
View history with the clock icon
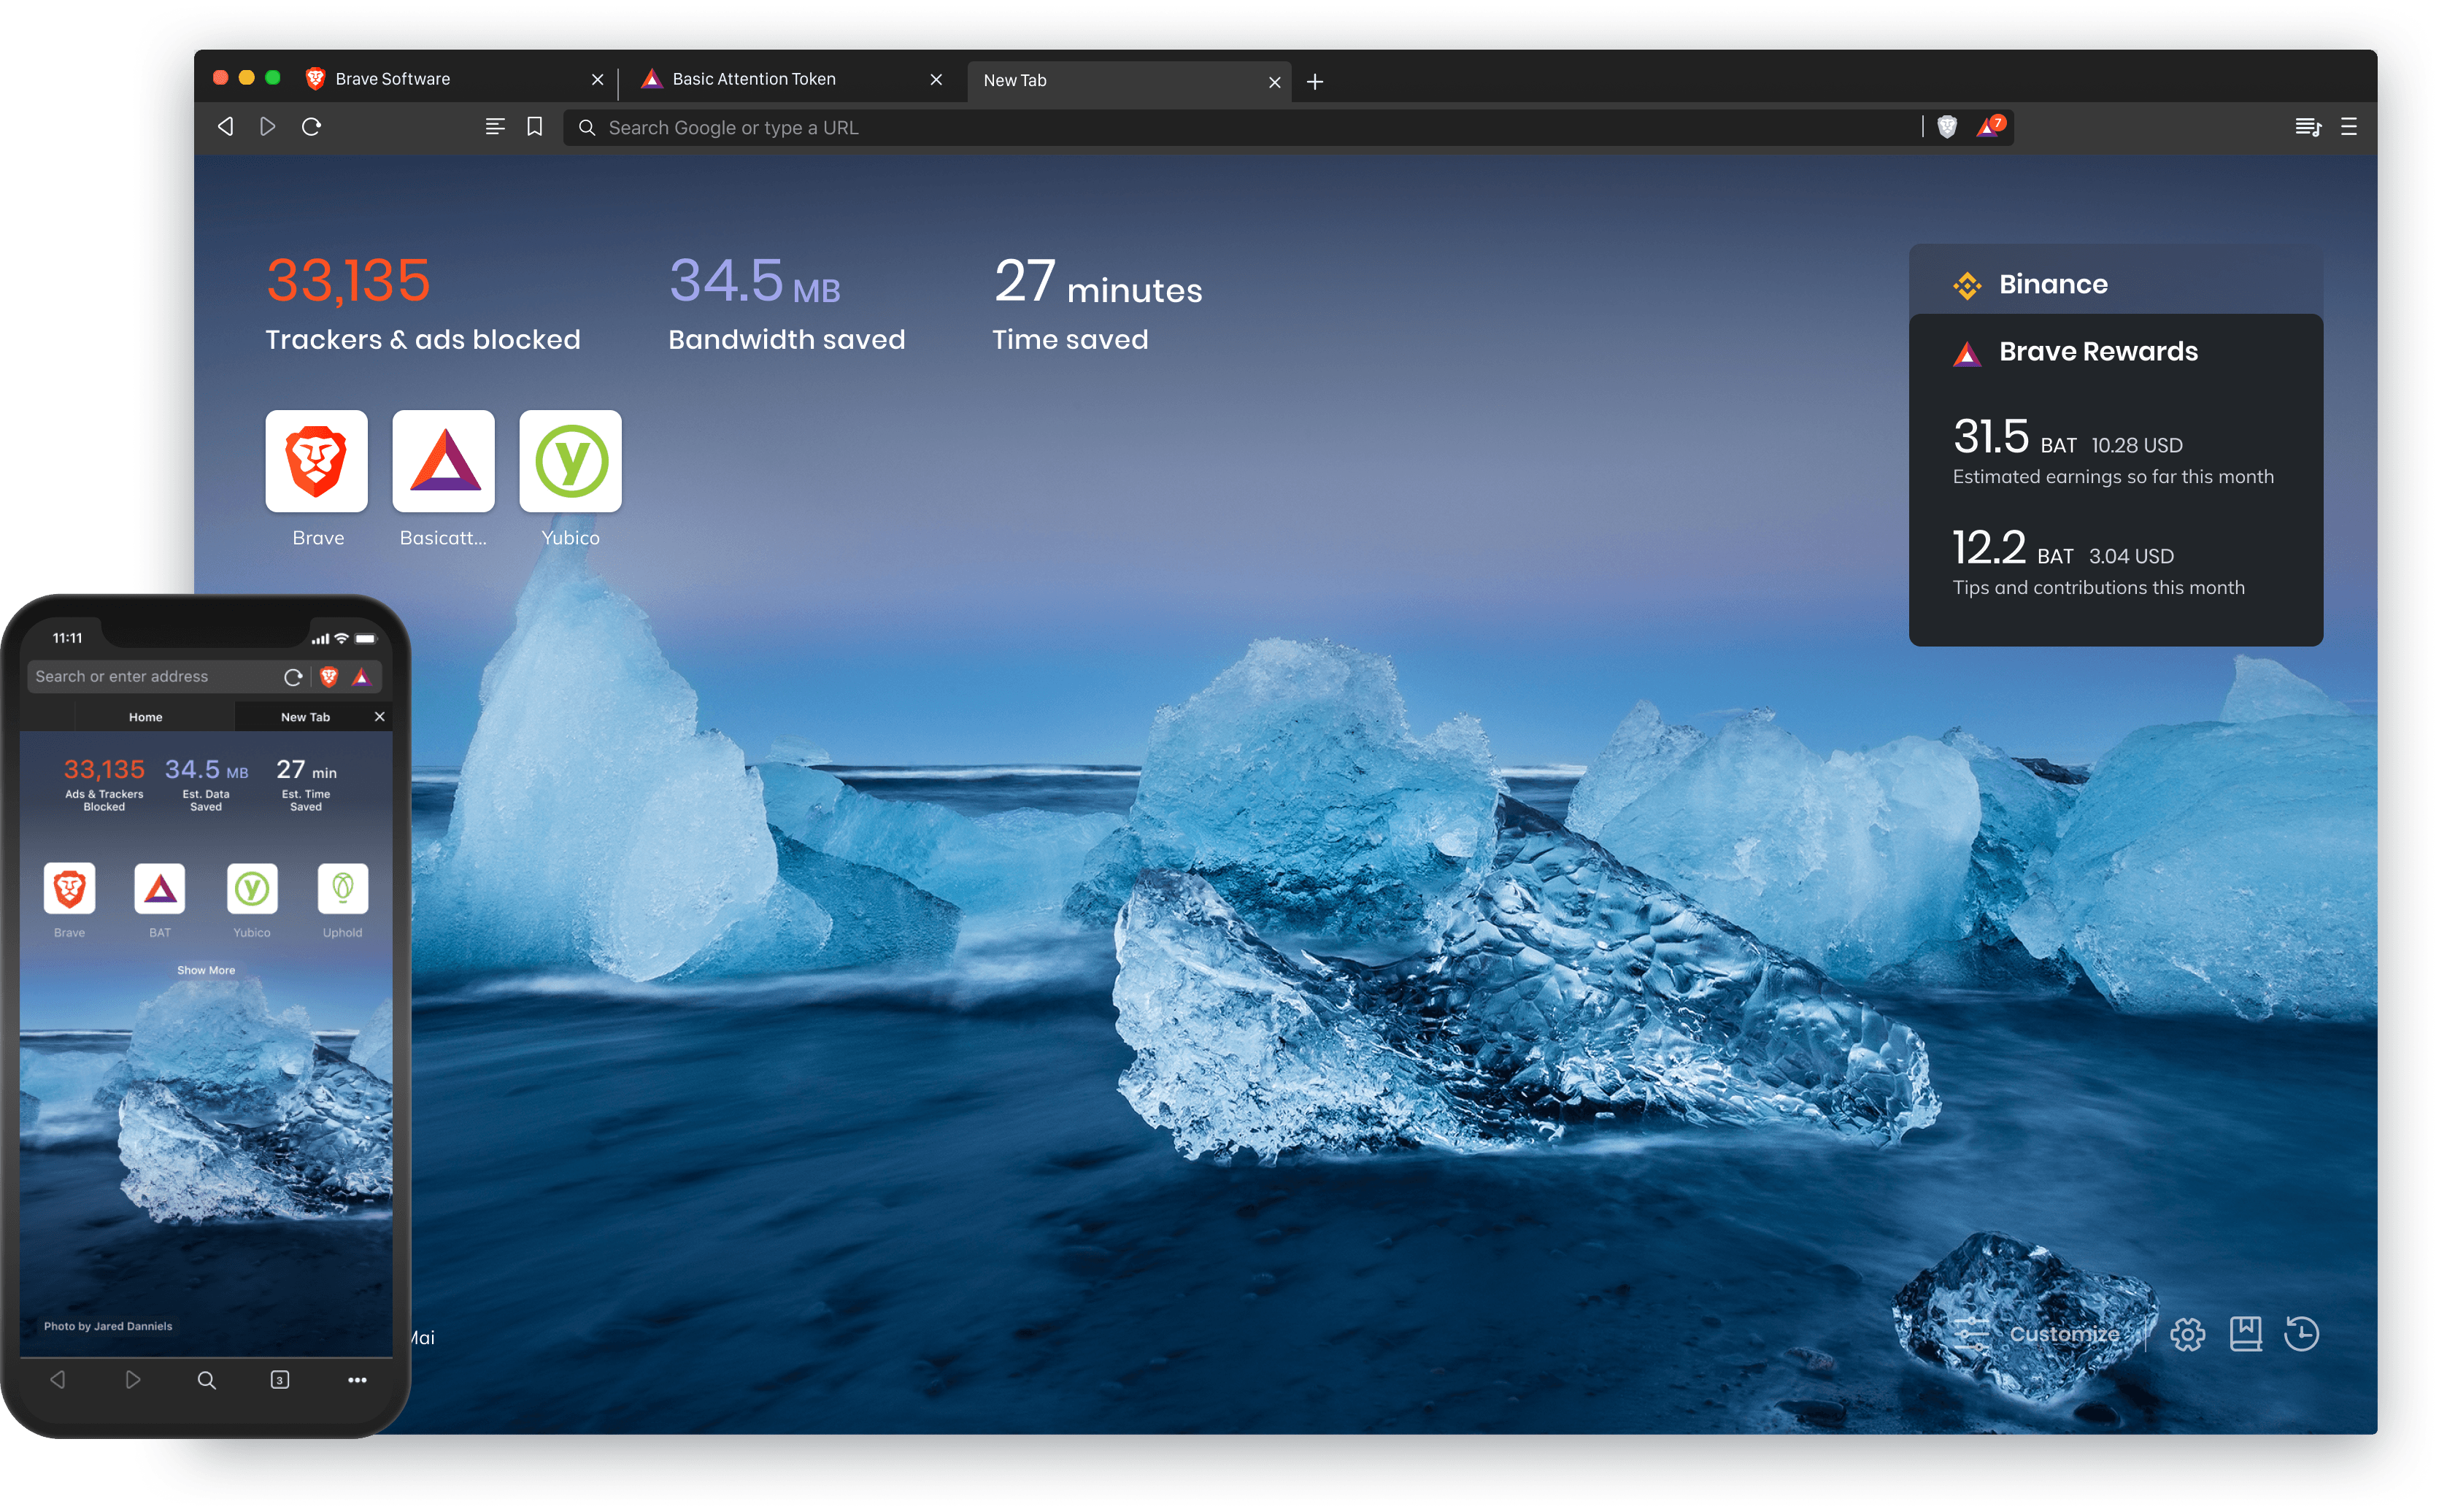pos(2305,1334)
